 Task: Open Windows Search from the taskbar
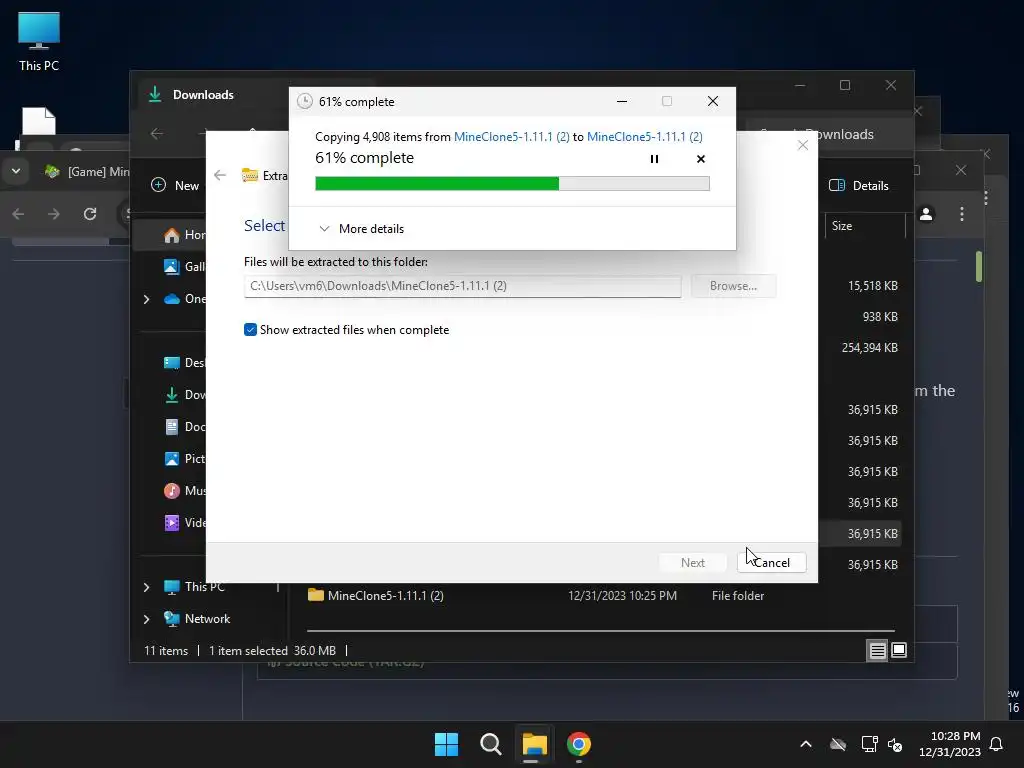[x=490, y=744]
